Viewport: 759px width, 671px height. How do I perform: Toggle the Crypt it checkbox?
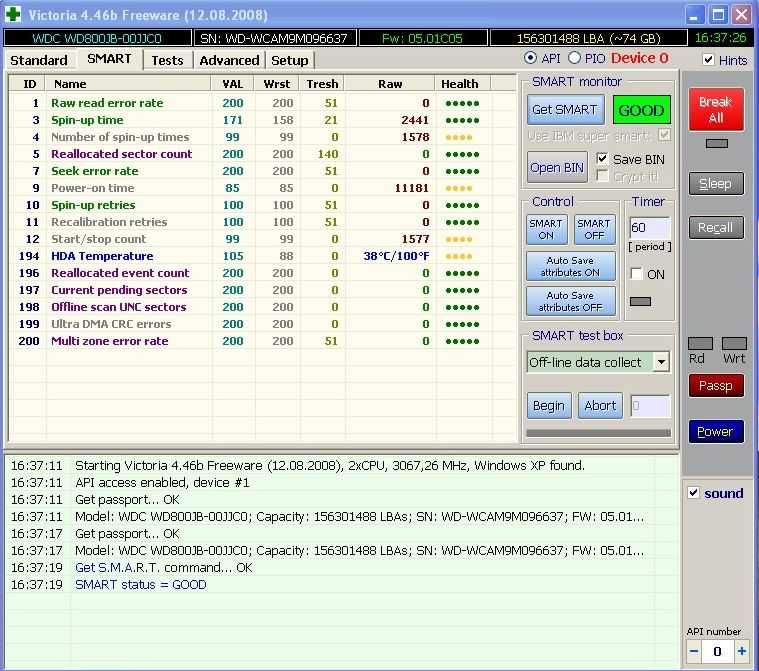pos(602,176)
